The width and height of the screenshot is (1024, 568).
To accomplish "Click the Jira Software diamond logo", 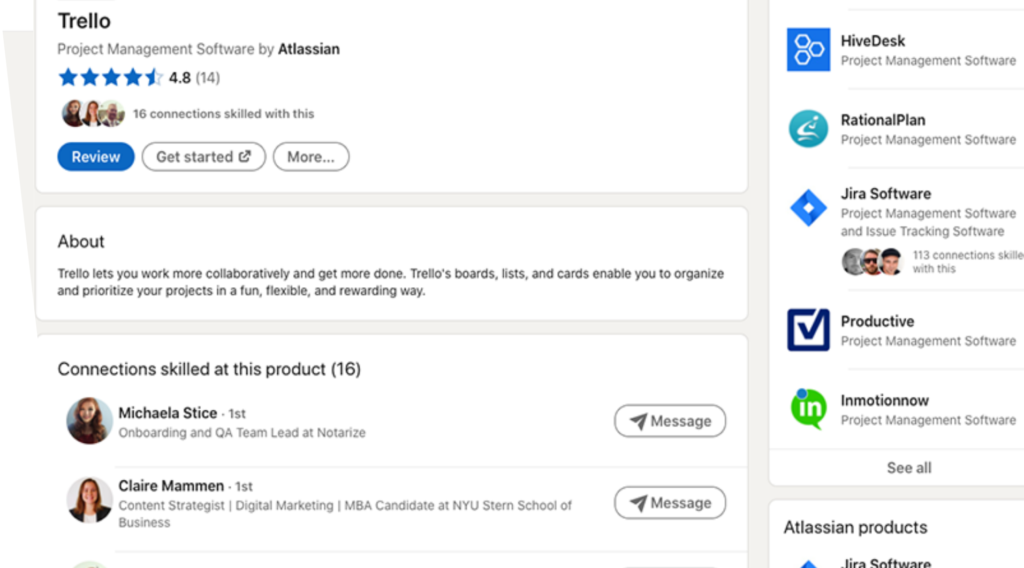I will pos(808,208).
